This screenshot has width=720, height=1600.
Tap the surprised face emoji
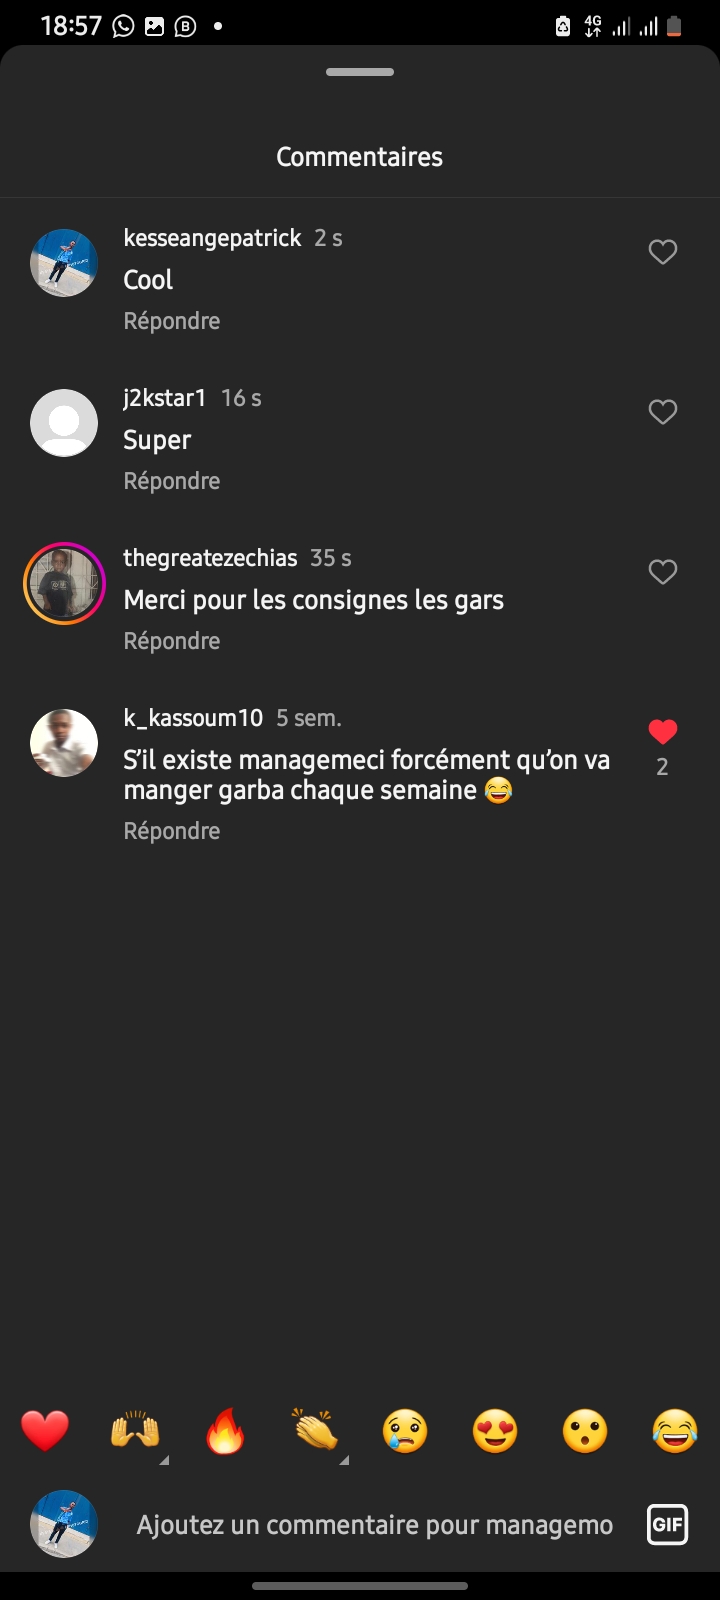point(585,1431)
